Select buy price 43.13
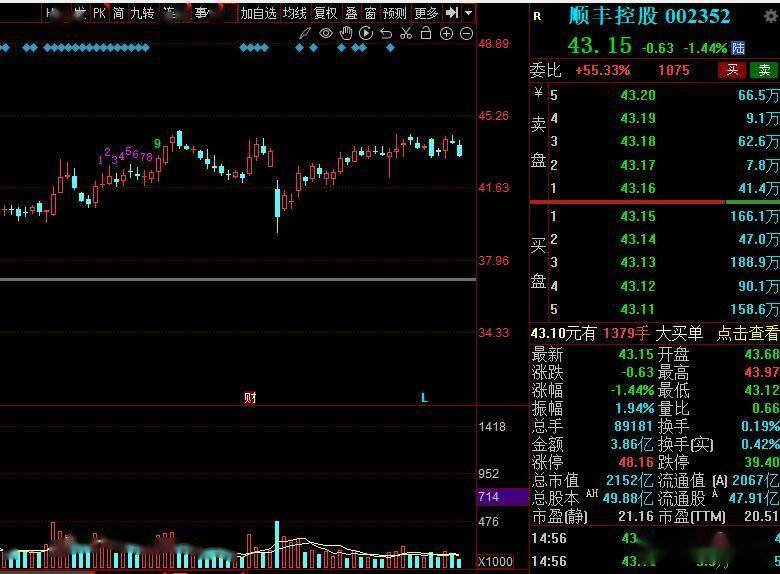This screenshot has width=780, height=574. [638, 262]
